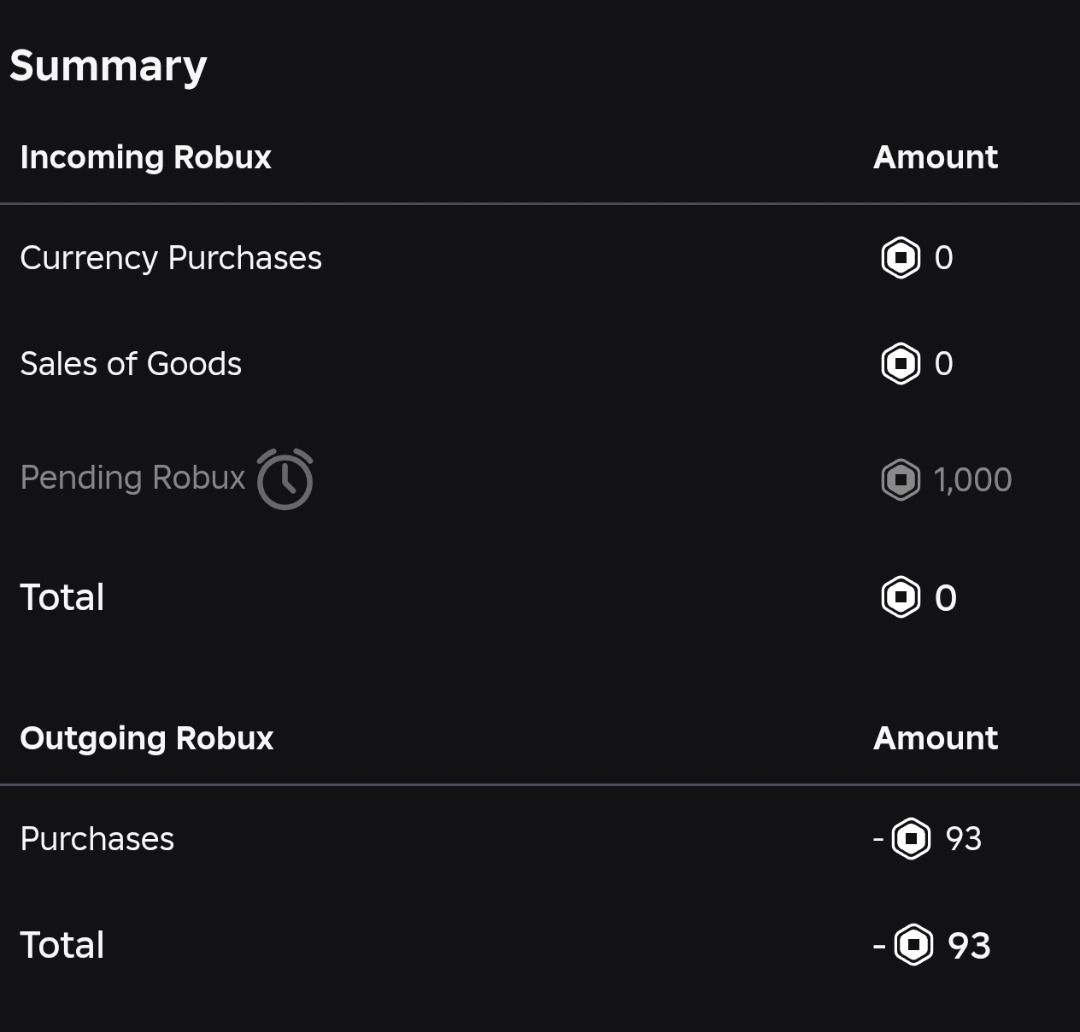Screen dimensions: 1080x1032
Task: Click the Outgoing Total label
Action: pyautogui.click(x=62, y=945)
